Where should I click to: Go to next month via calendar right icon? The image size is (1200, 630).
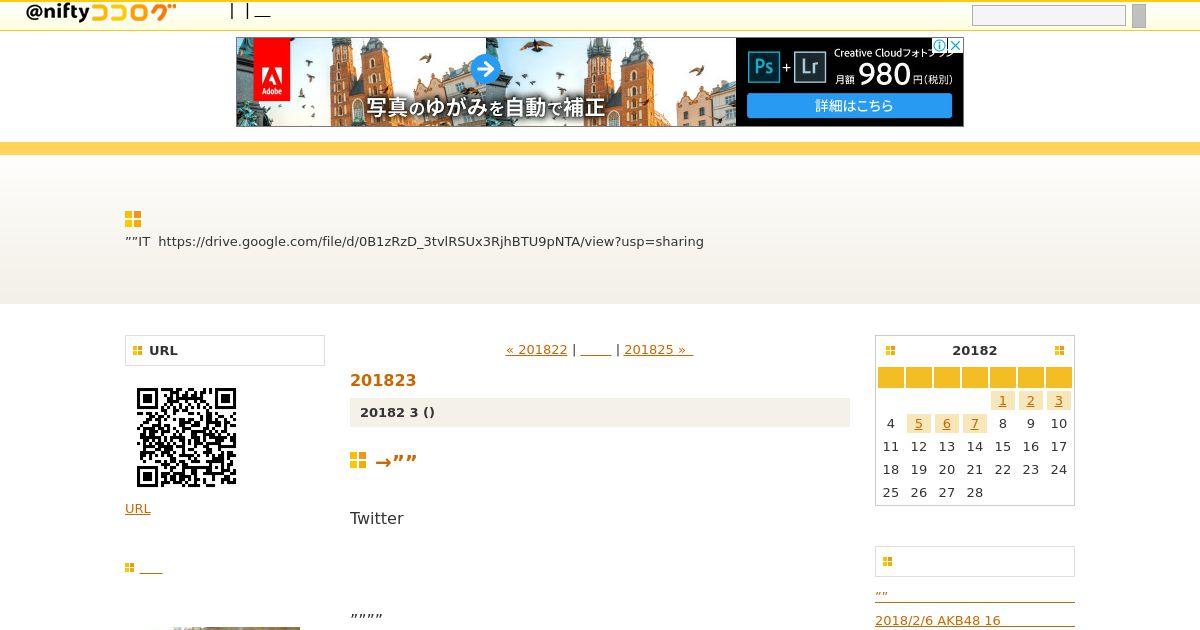(x=1059, y=350)
